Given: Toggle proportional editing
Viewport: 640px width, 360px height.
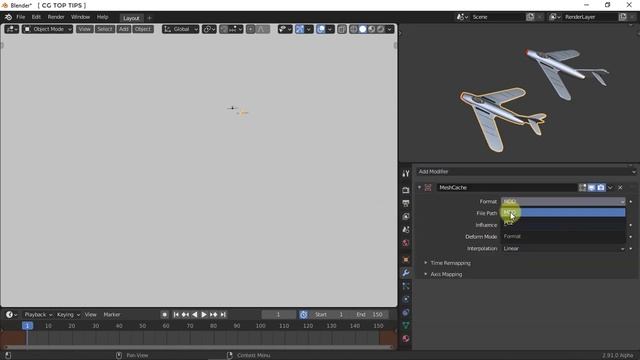Looking at the screenshot, I should [250, 29].
